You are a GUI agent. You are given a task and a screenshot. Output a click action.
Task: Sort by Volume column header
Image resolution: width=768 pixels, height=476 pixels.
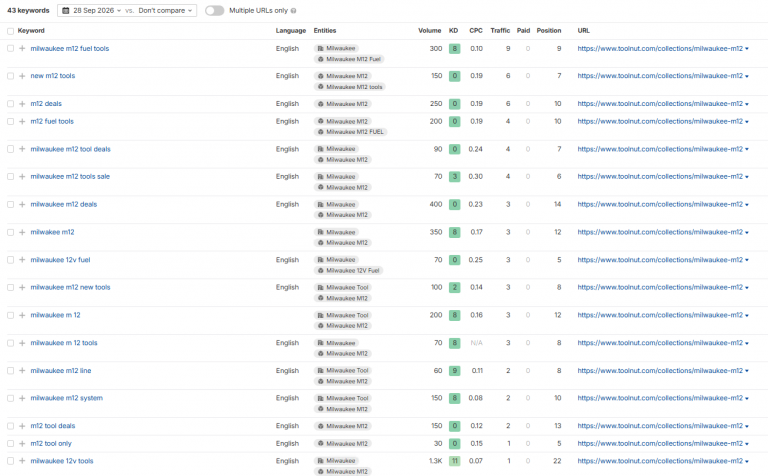430,30
